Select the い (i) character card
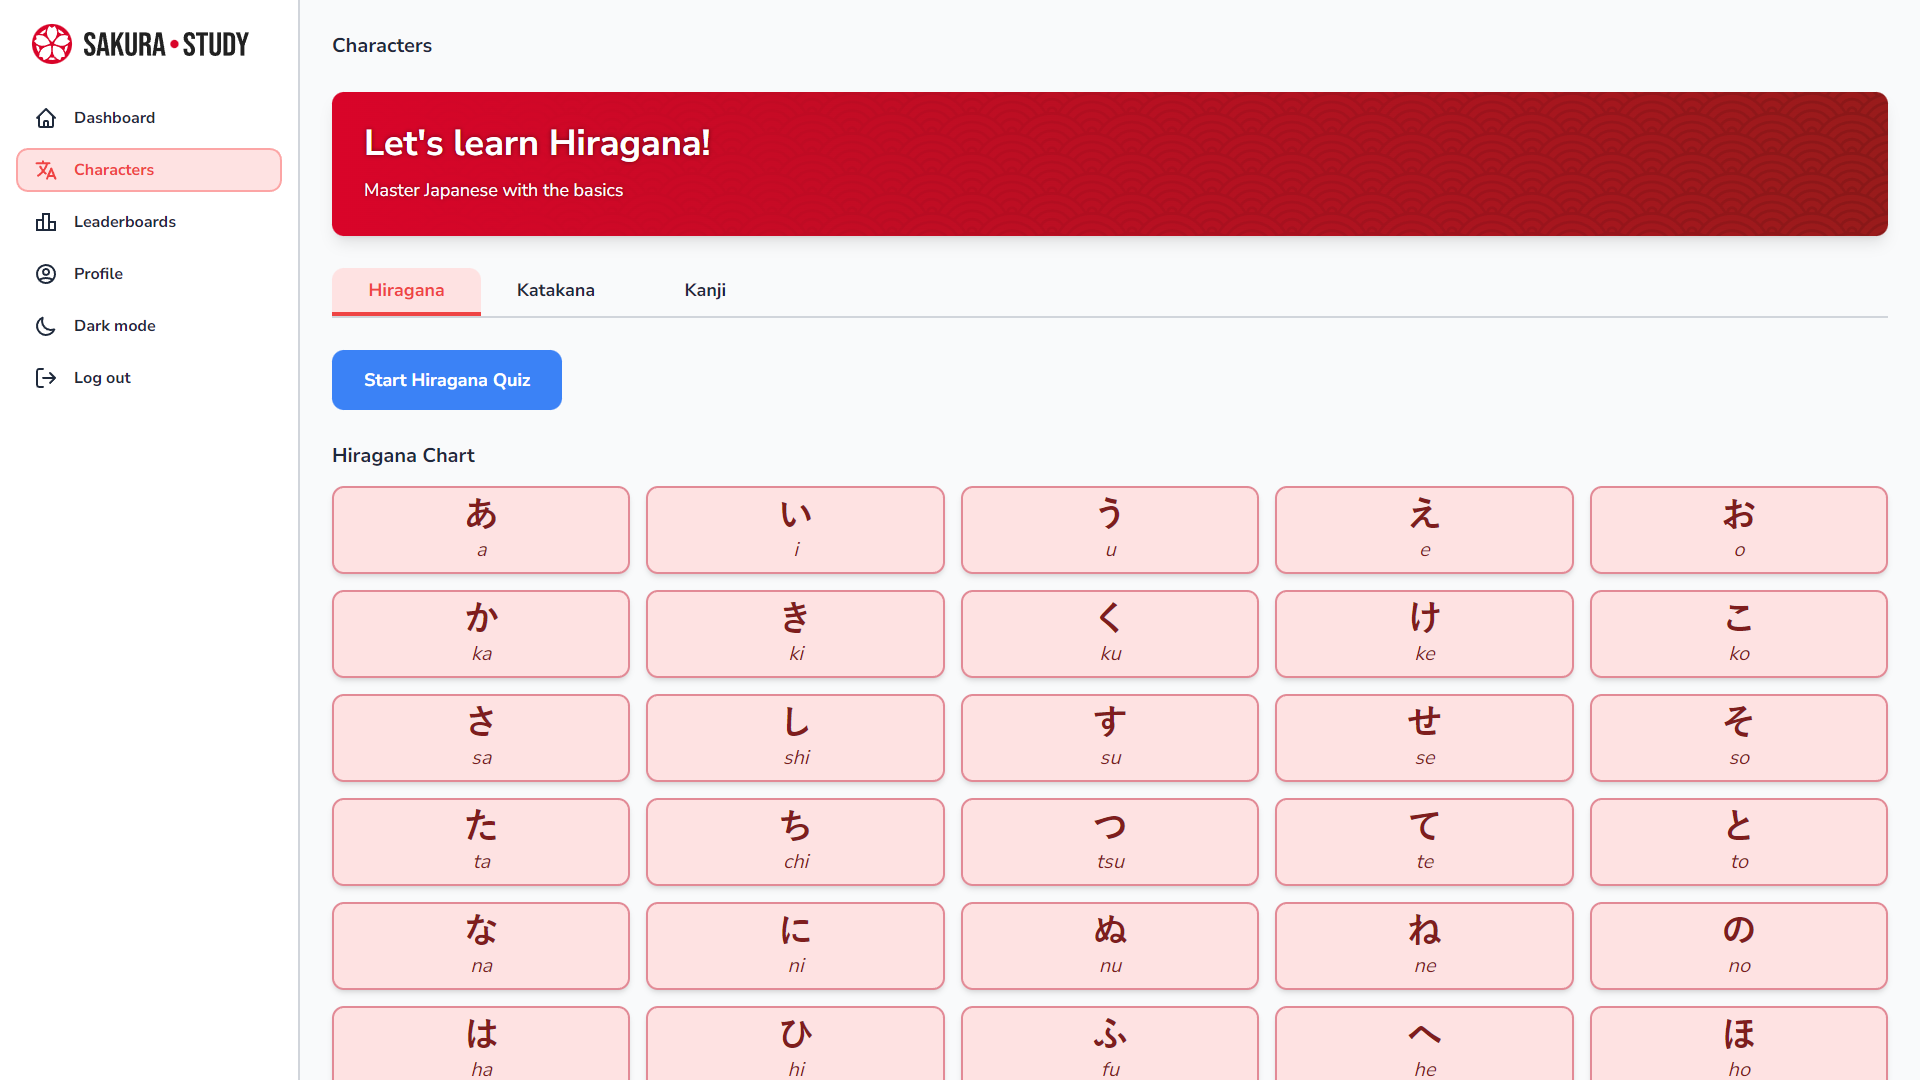 point(795,530)
